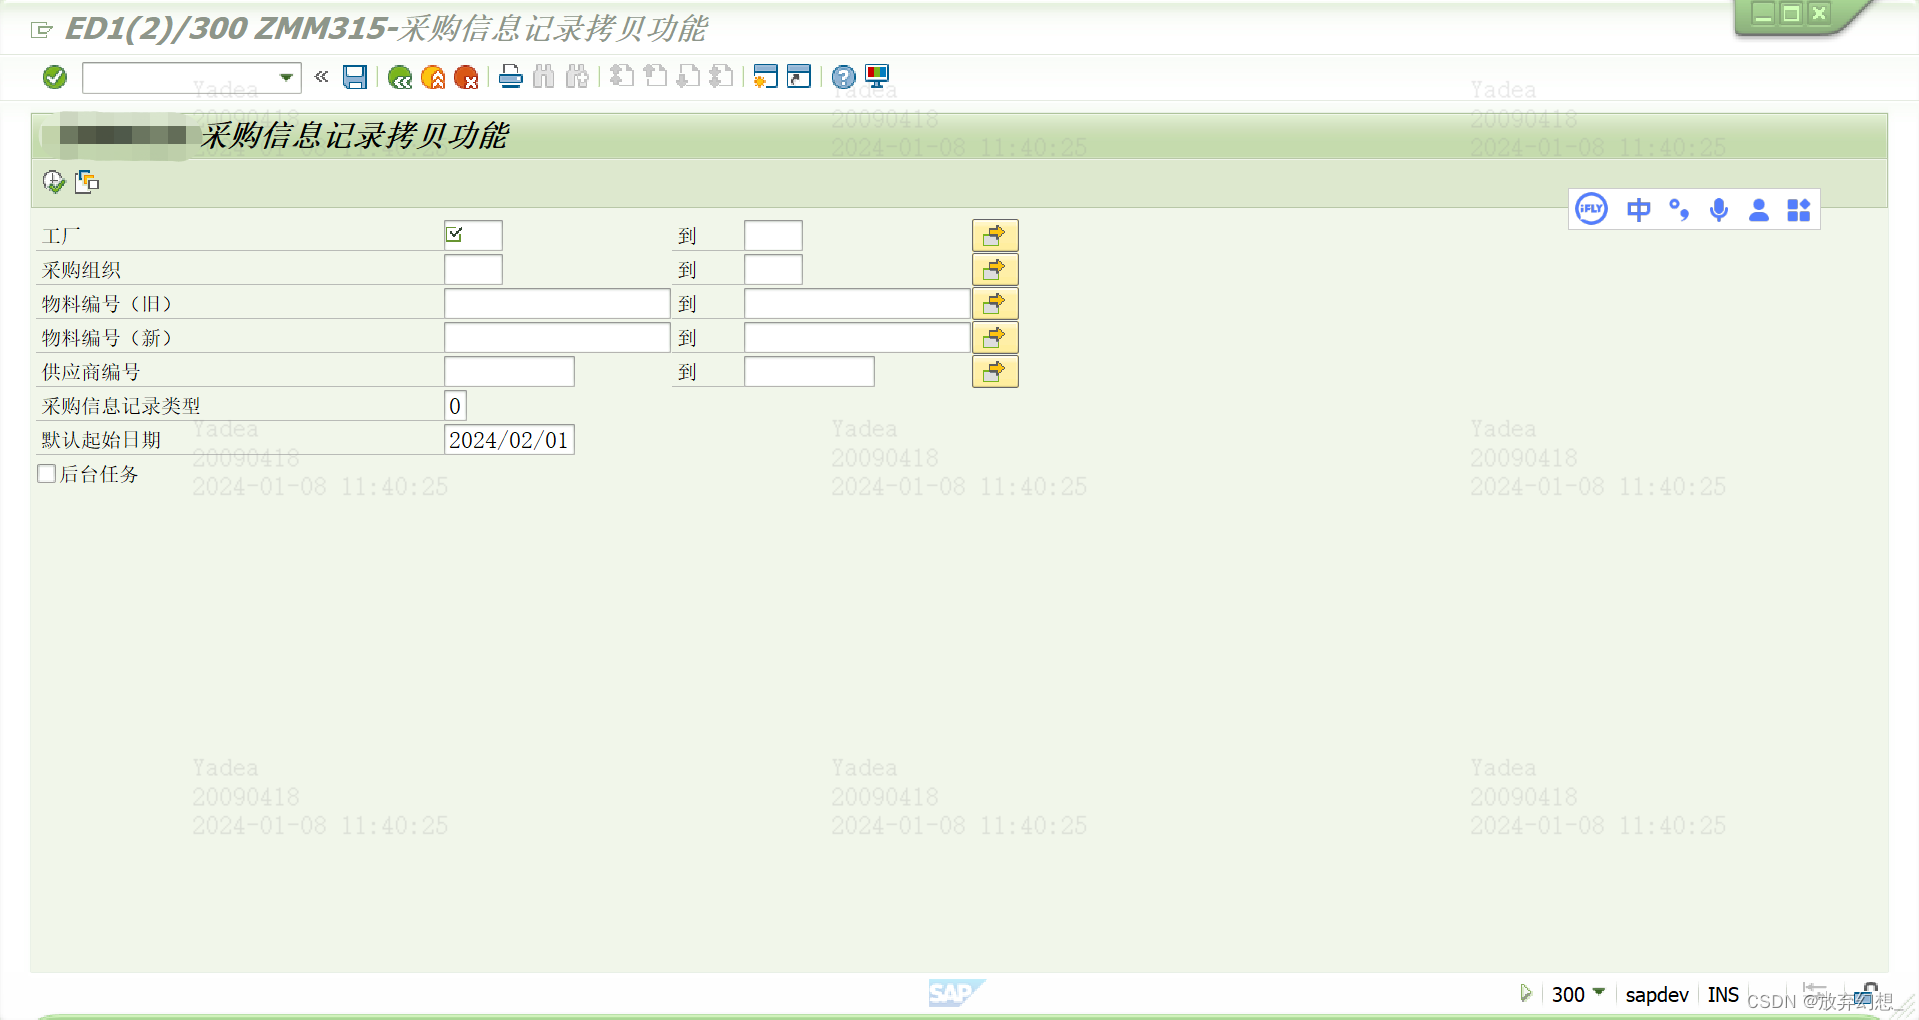Screen dimensions: 1919x1020
Task: Click the Find Next binoculars icon
Action: [577, 76]
